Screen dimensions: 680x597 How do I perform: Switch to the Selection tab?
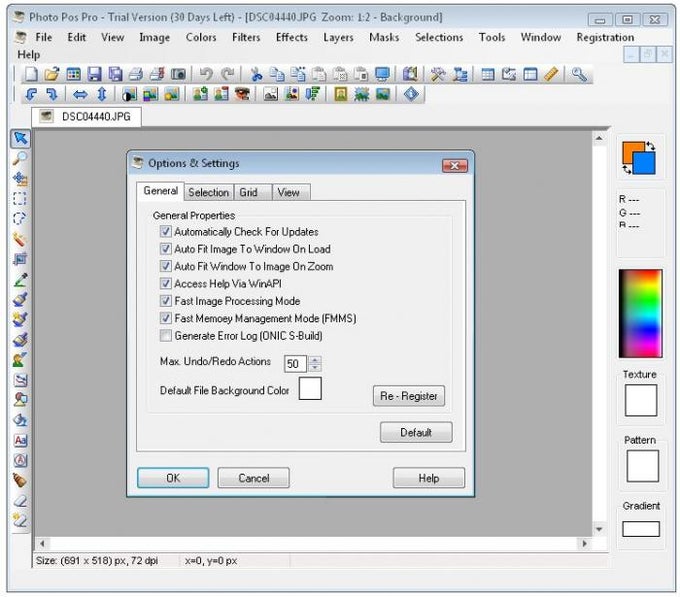click(209, 192)
